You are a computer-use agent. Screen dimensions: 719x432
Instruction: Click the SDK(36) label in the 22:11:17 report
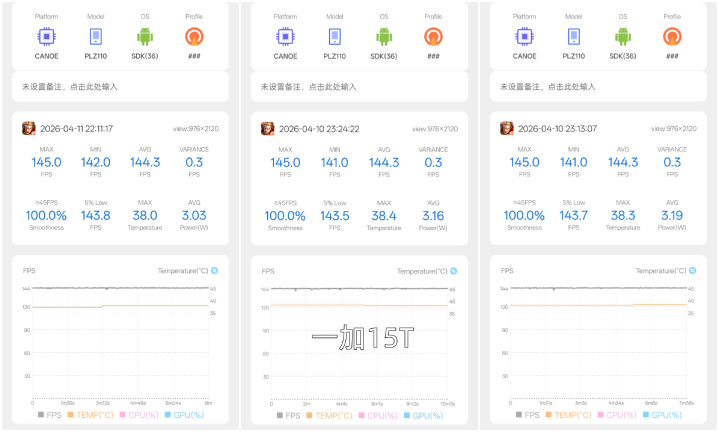(x=145, y=56)
